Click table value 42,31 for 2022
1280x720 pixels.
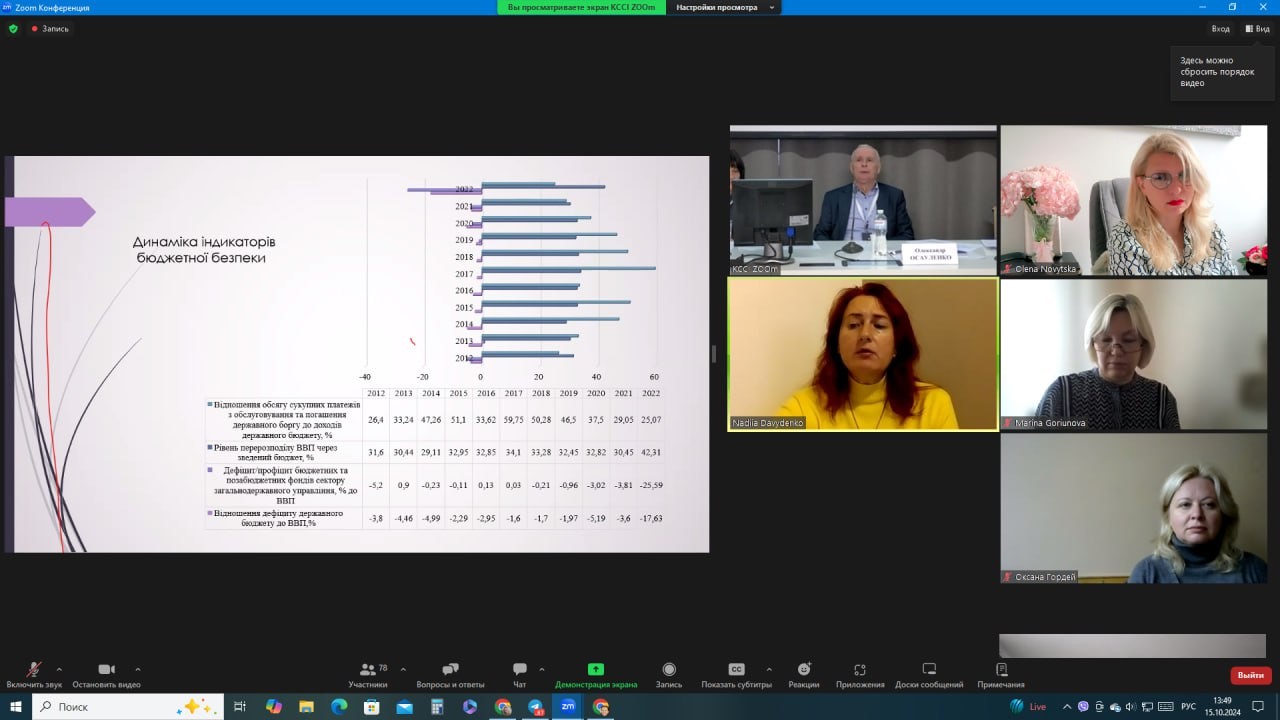click(651, 452)
